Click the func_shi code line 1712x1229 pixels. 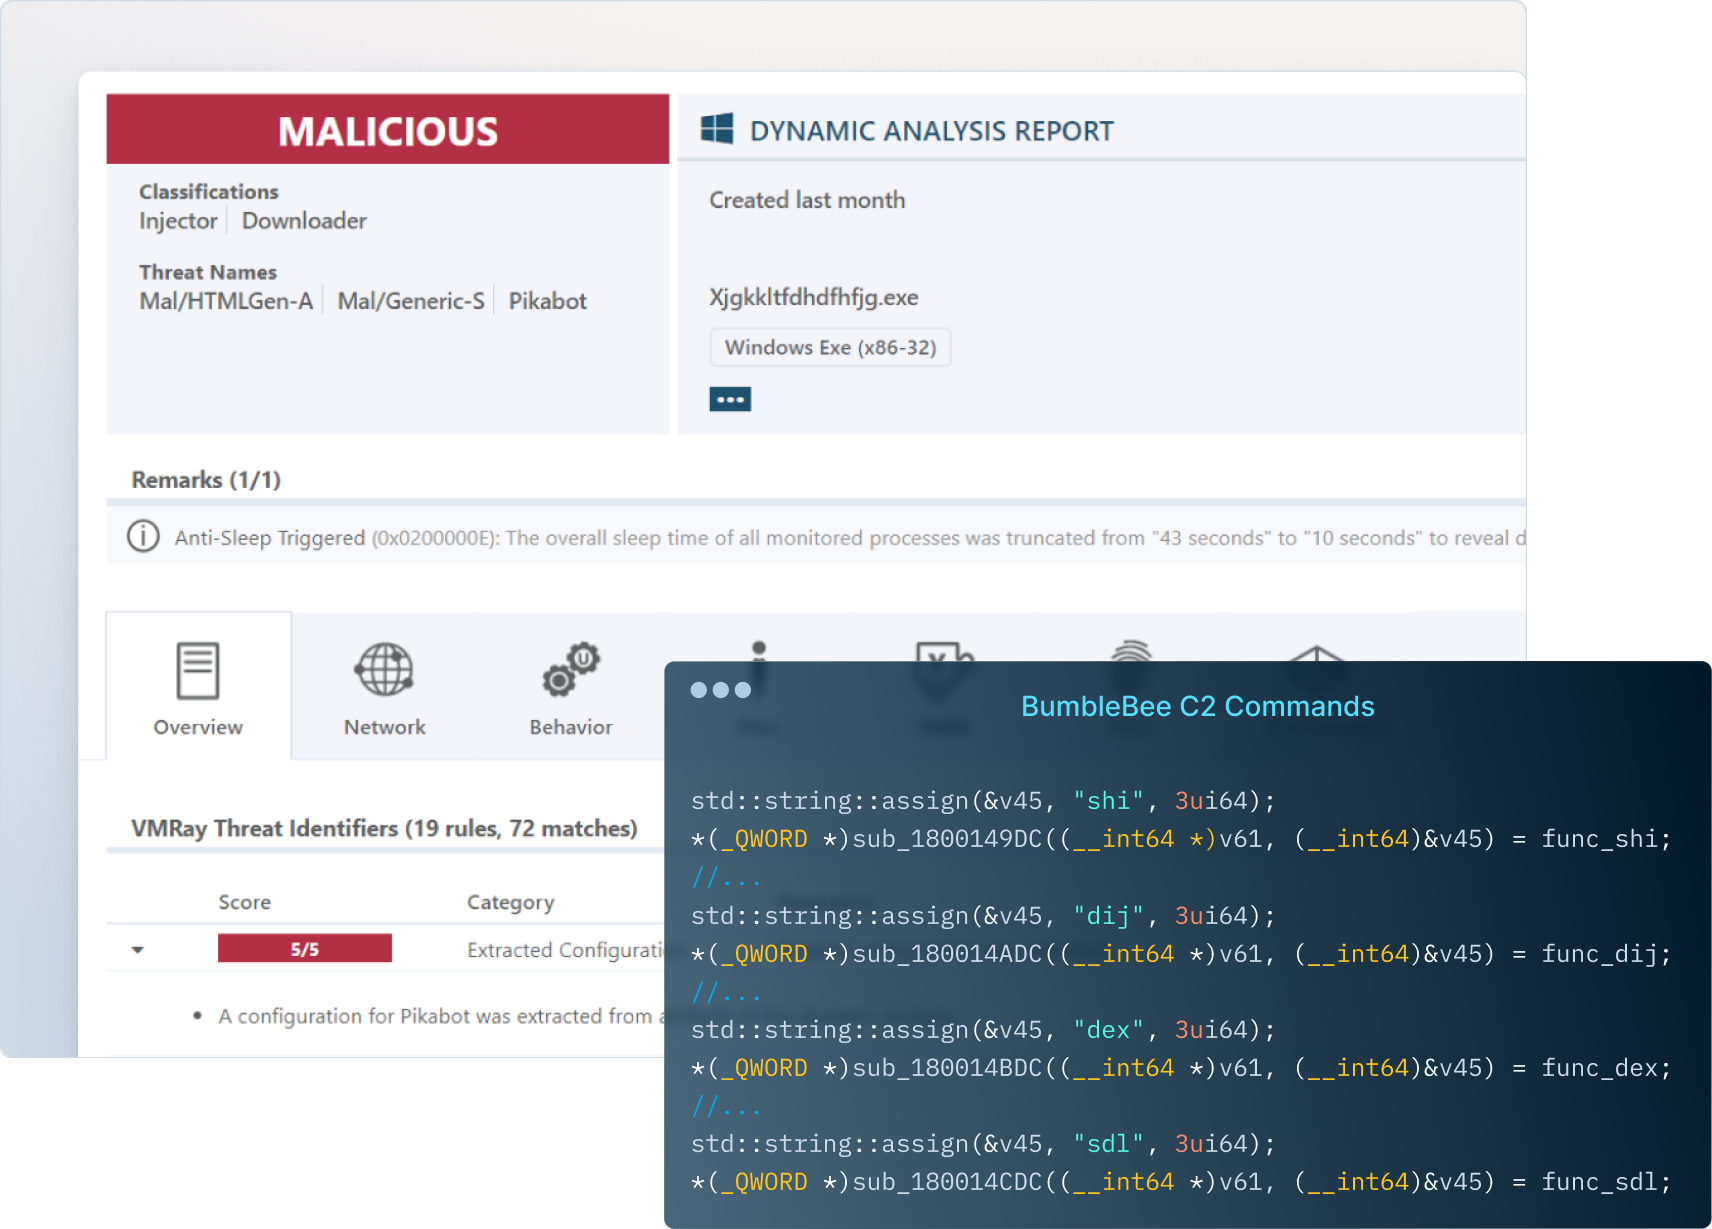[x=1181, y=839]
